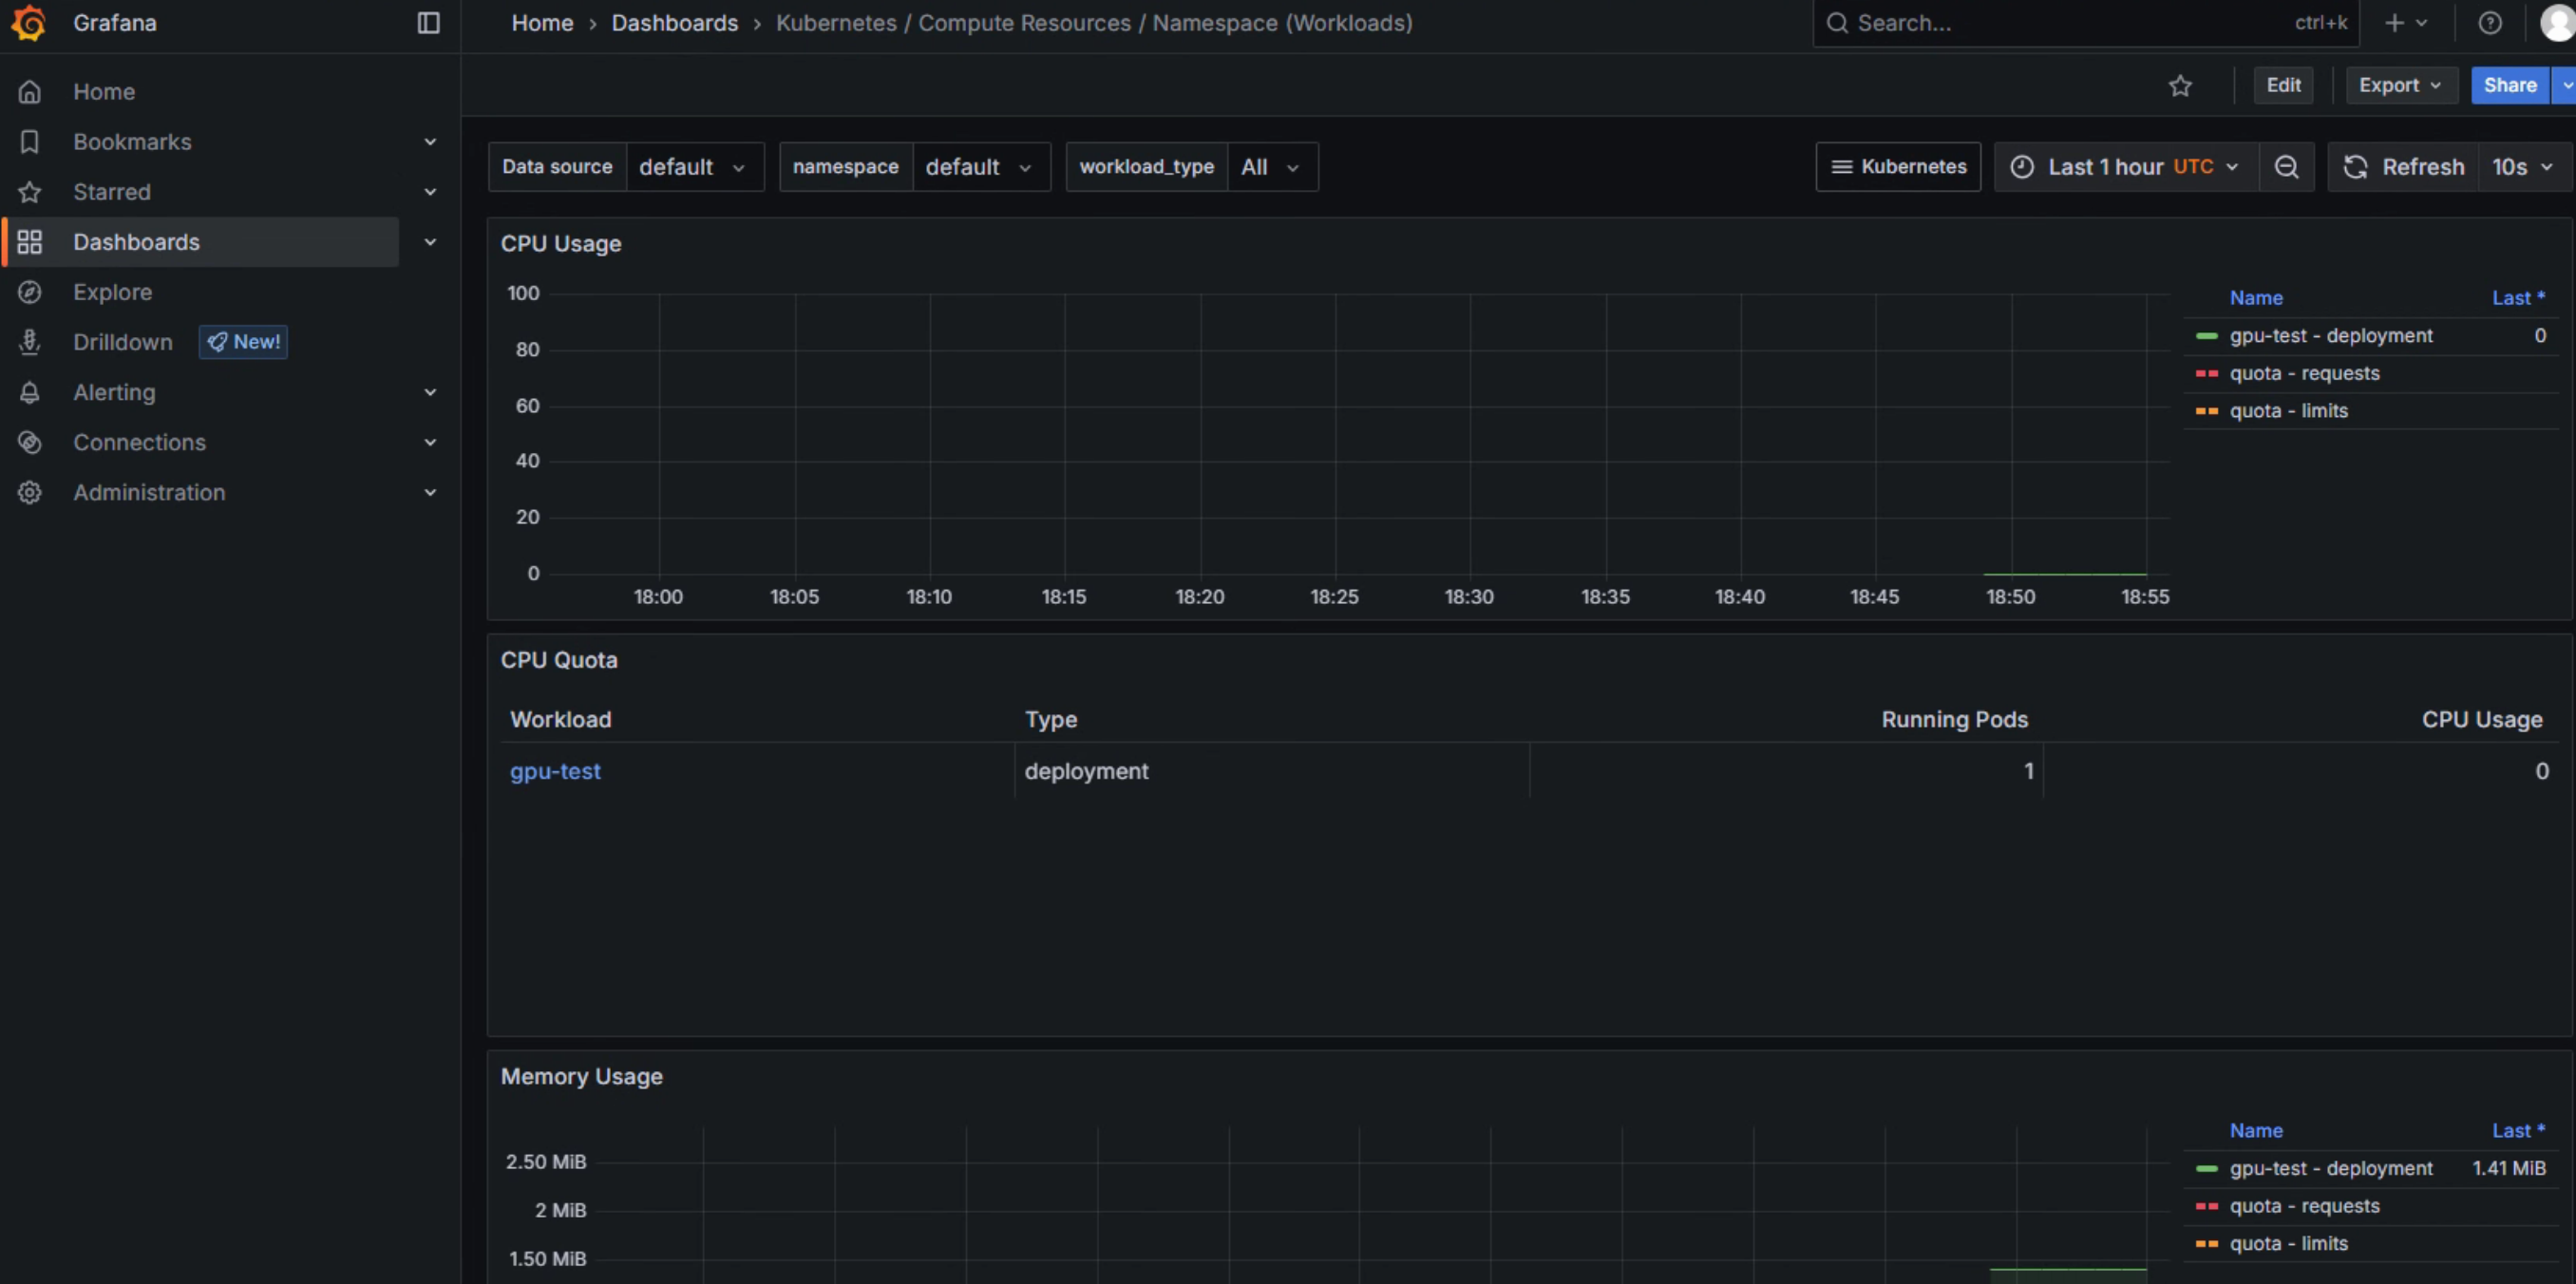
Task: Expand the Administration section chevron
Action: click(430, 492)
